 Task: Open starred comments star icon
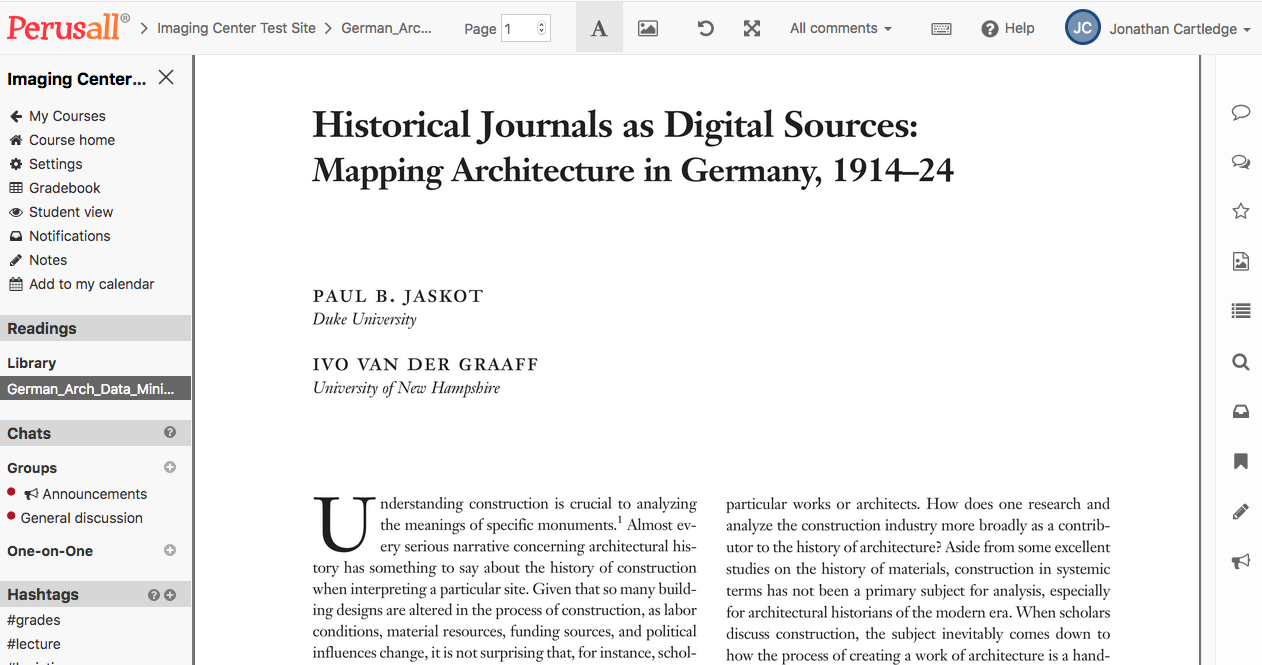1241,211
